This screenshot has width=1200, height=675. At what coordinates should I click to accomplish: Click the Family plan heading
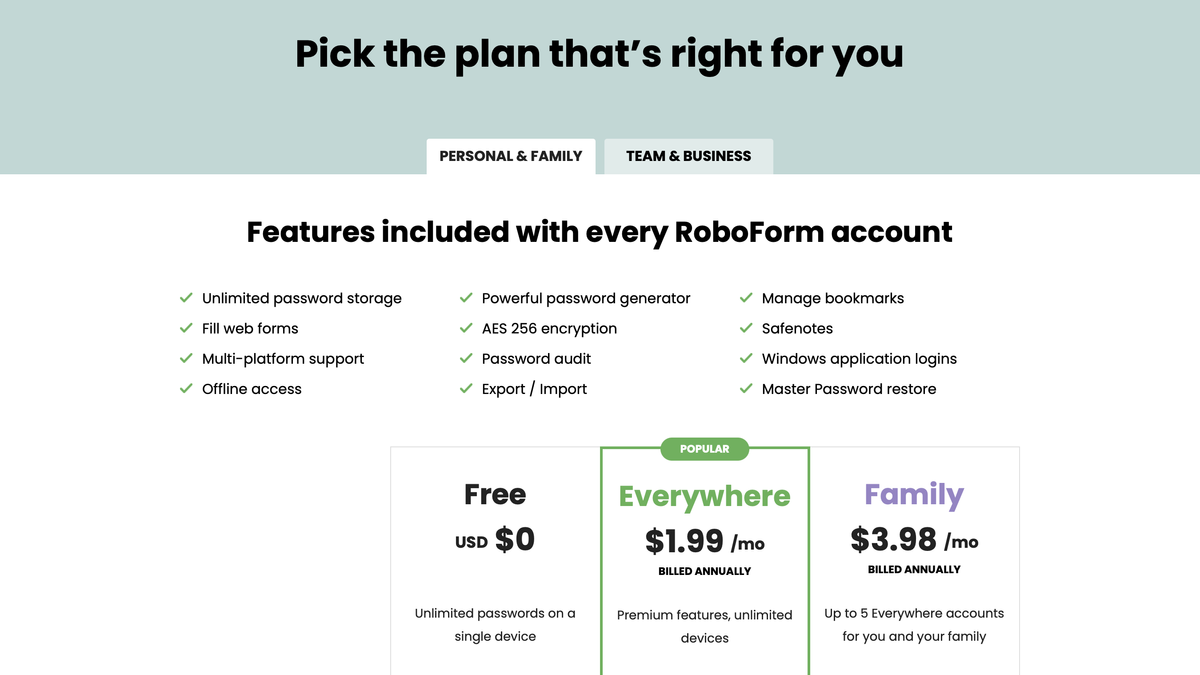tap(913, 494)
